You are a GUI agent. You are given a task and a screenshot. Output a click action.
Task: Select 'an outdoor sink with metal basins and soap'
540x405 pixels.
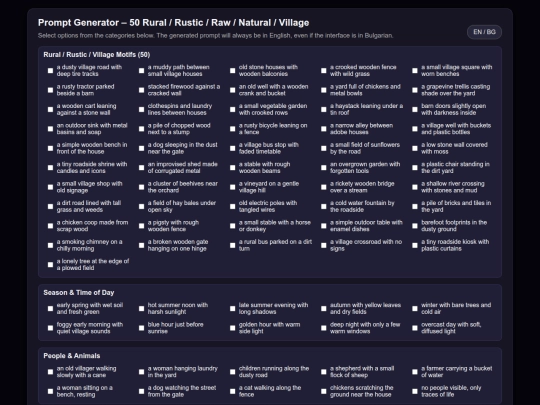(51, 129)
